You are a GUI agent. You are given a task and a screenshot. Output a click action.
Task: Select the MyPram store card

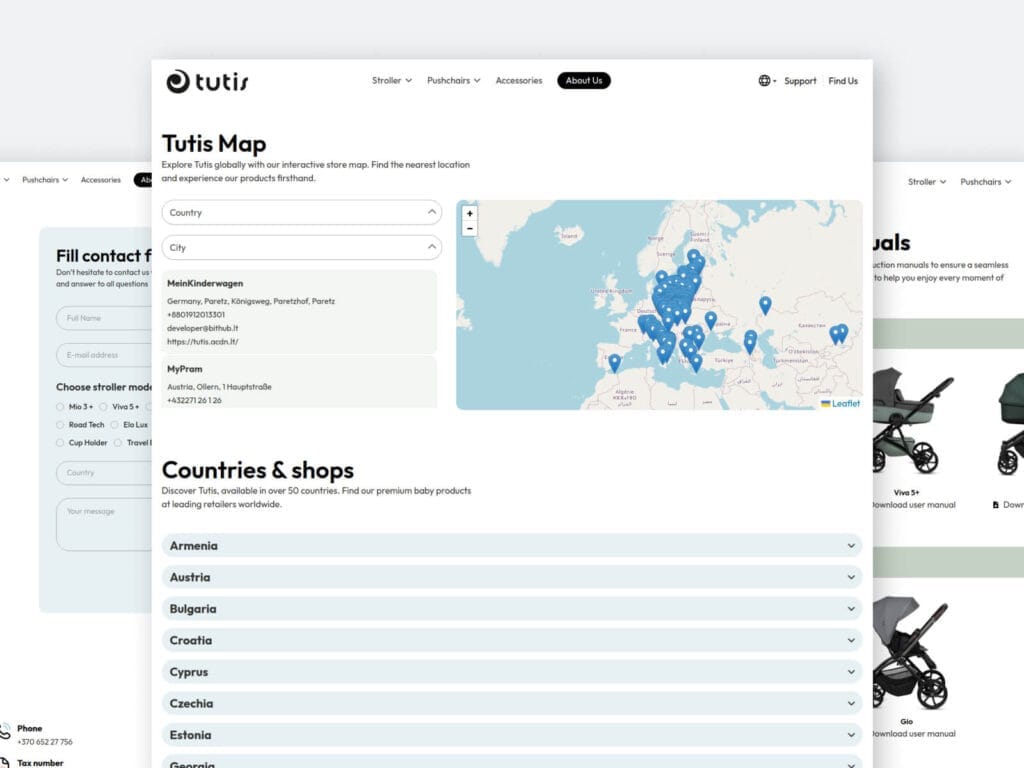click(x=299, y=383)
